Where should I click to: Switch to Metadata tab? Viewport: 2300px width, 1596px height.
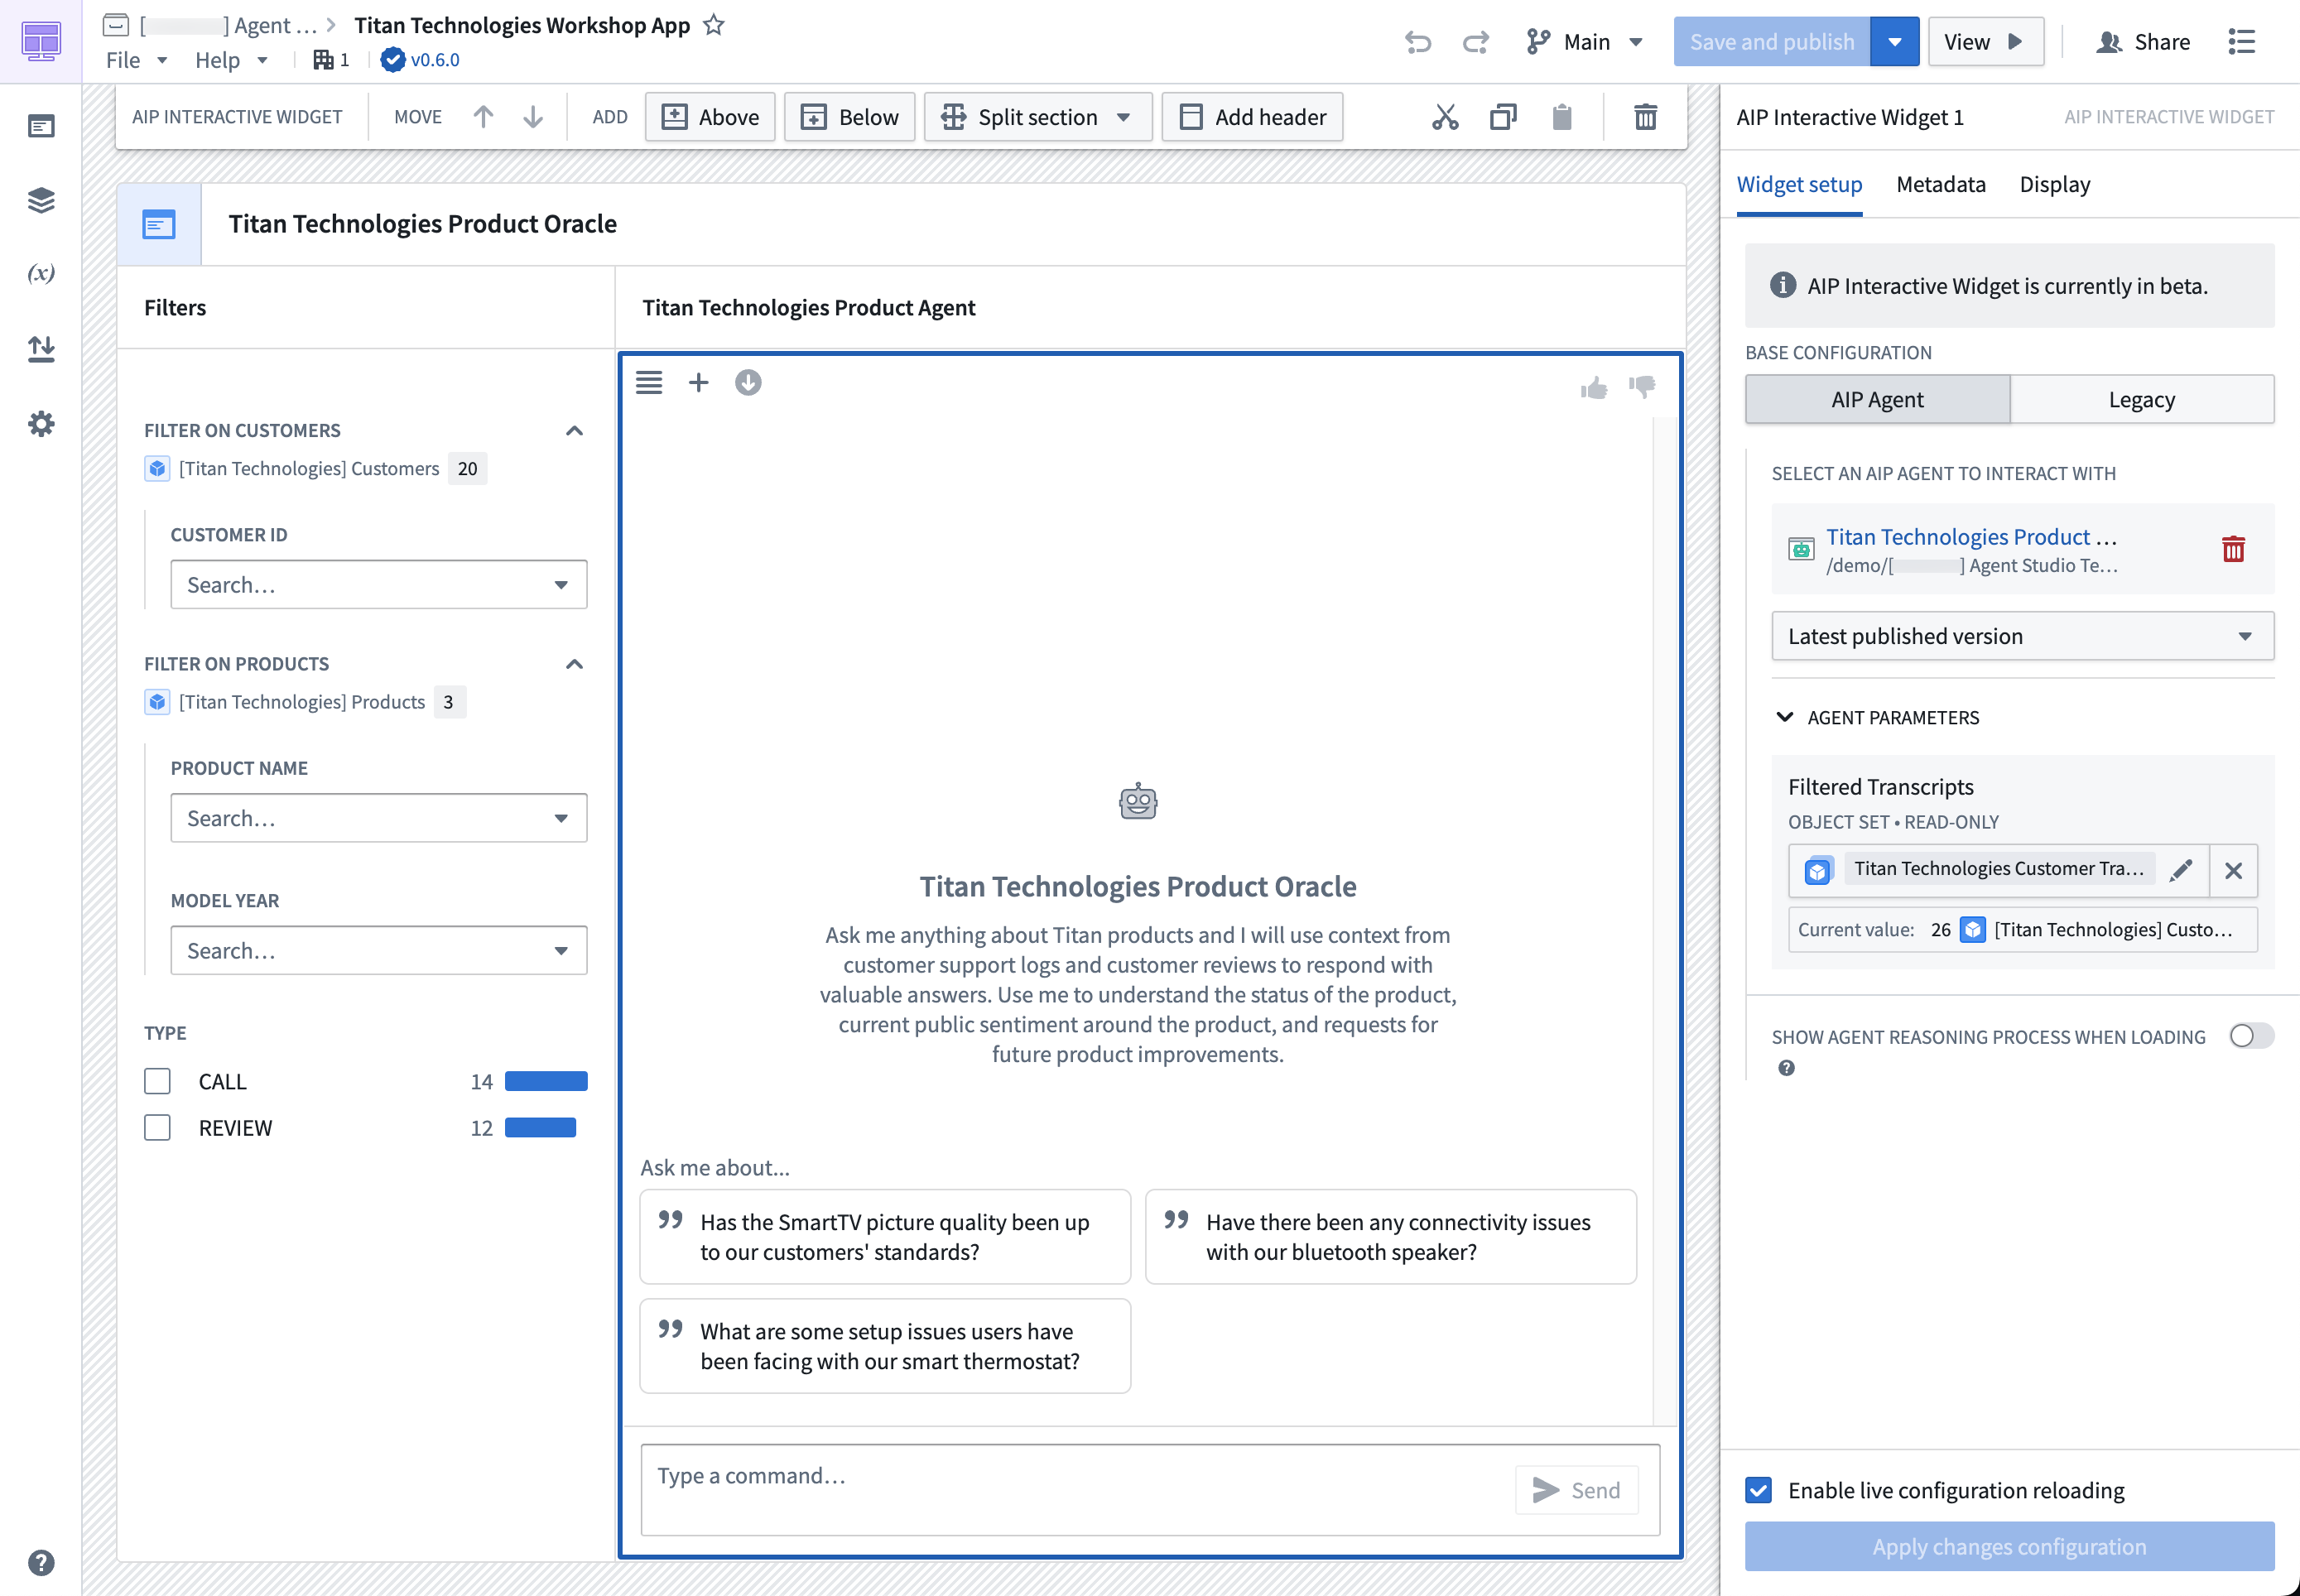pos(1940,184)
